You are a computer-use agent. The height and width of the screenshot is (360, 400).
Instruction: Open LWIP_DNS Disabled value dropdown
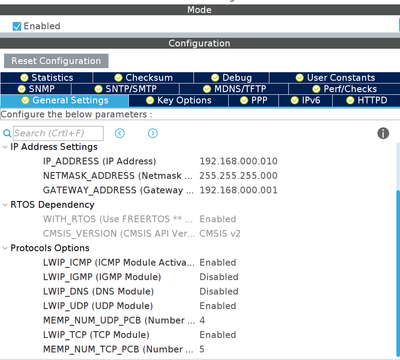click(219, 291)
